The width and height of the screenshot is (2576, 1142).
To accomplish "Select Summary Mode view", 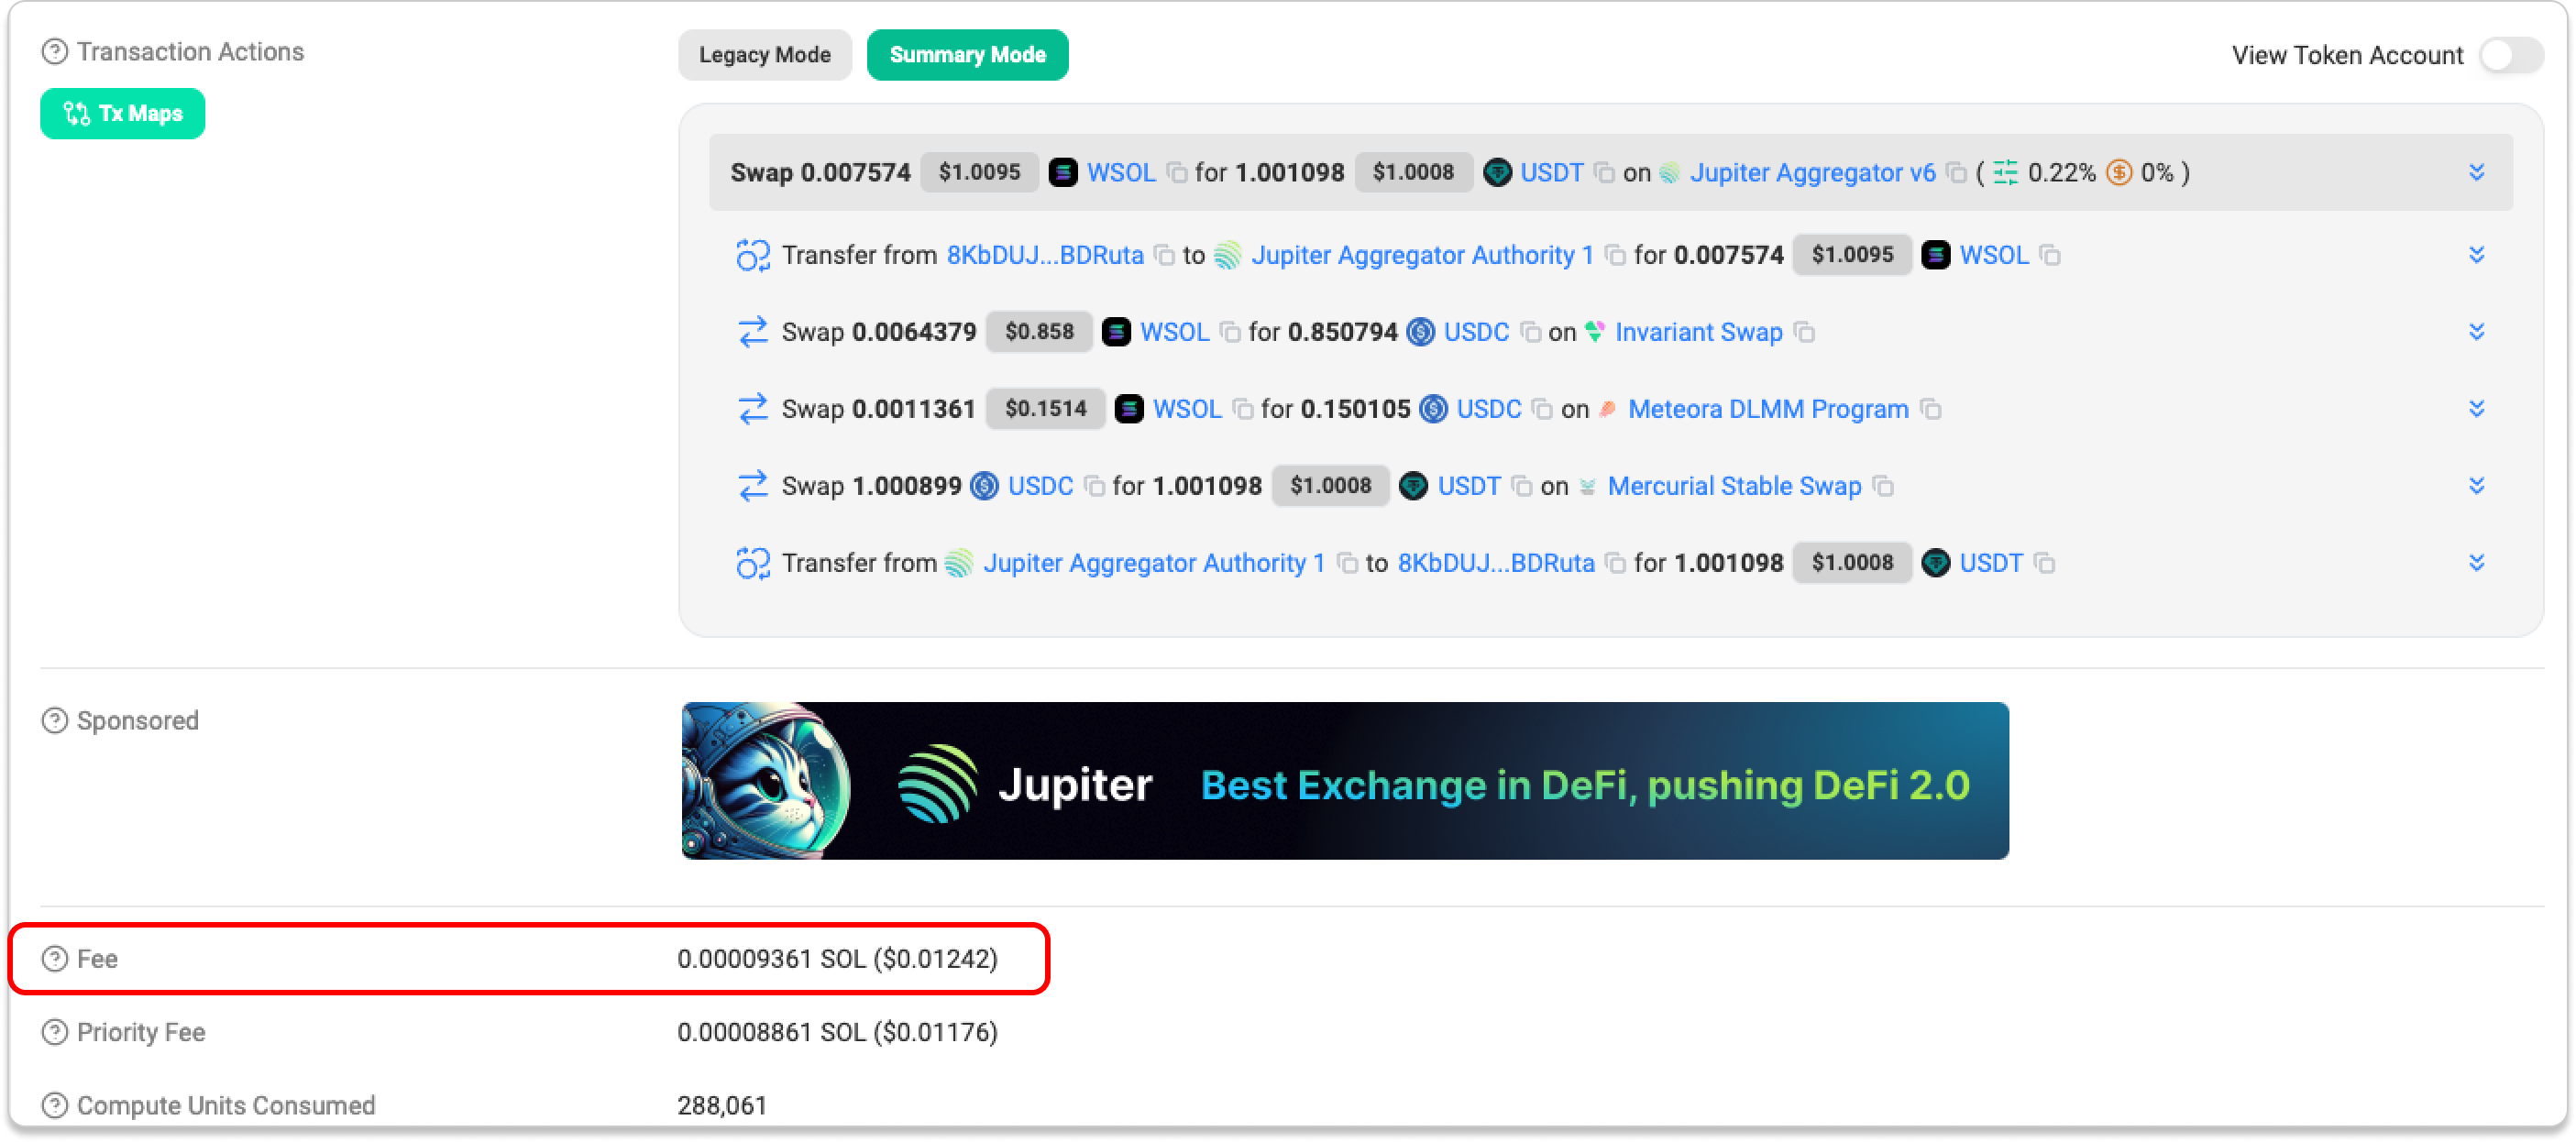I will 967,55.
